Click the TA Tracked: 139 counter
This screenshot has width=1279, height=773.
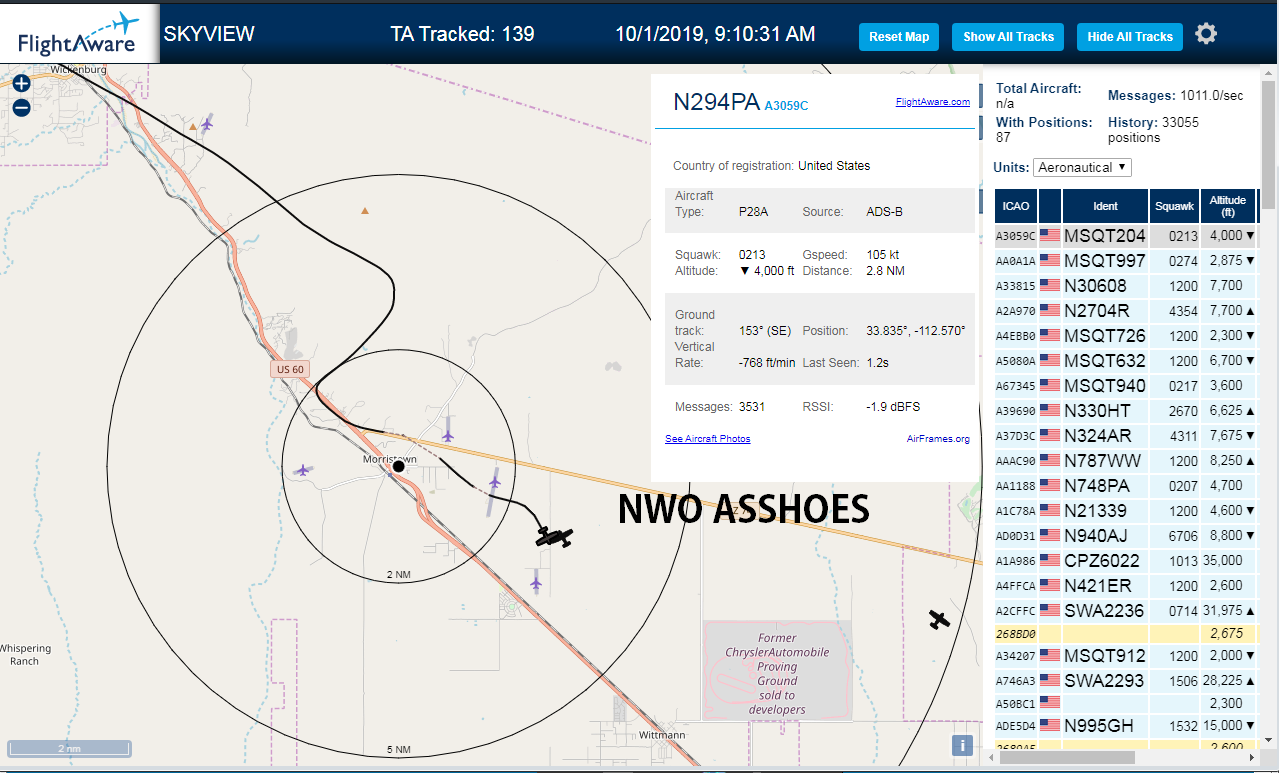point(462,34)
